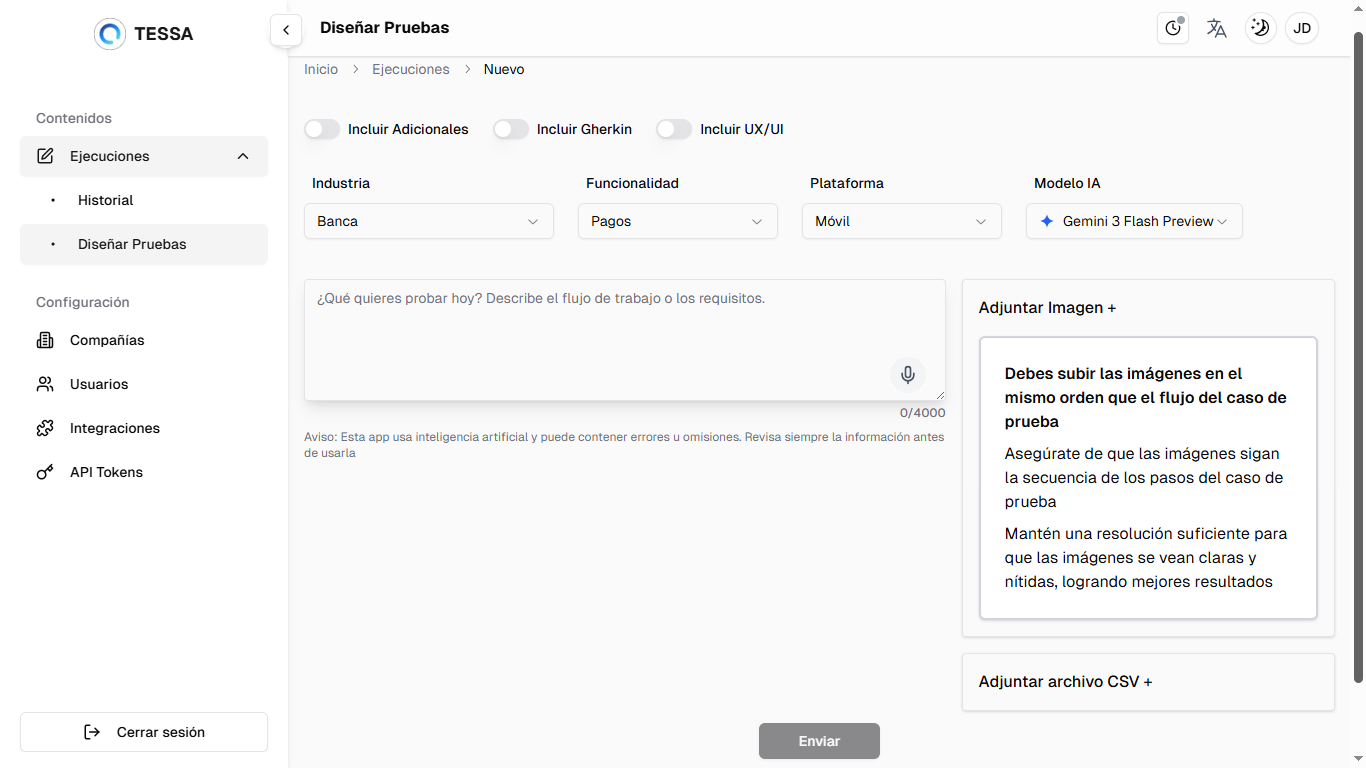This screenshot has height=768, width=1366.
Task: Click the TESSA logo icon
Action: pos(110,34)
